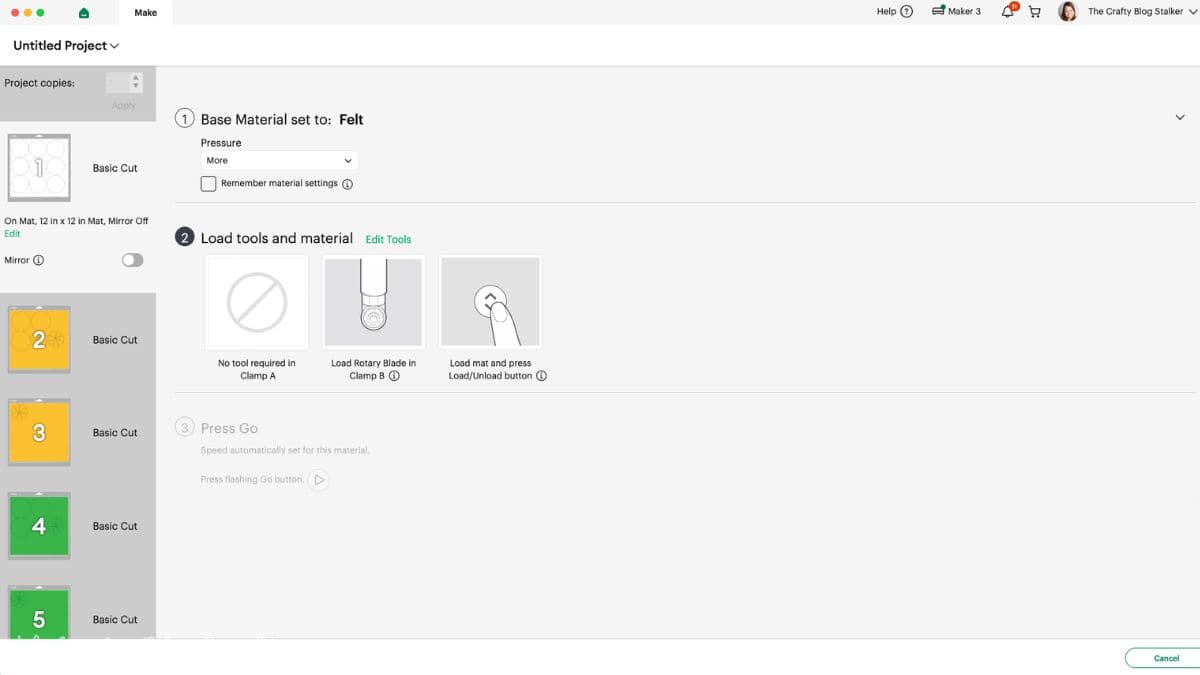Click the Cancel button

pyautogui.click(x=1166, y=658)
